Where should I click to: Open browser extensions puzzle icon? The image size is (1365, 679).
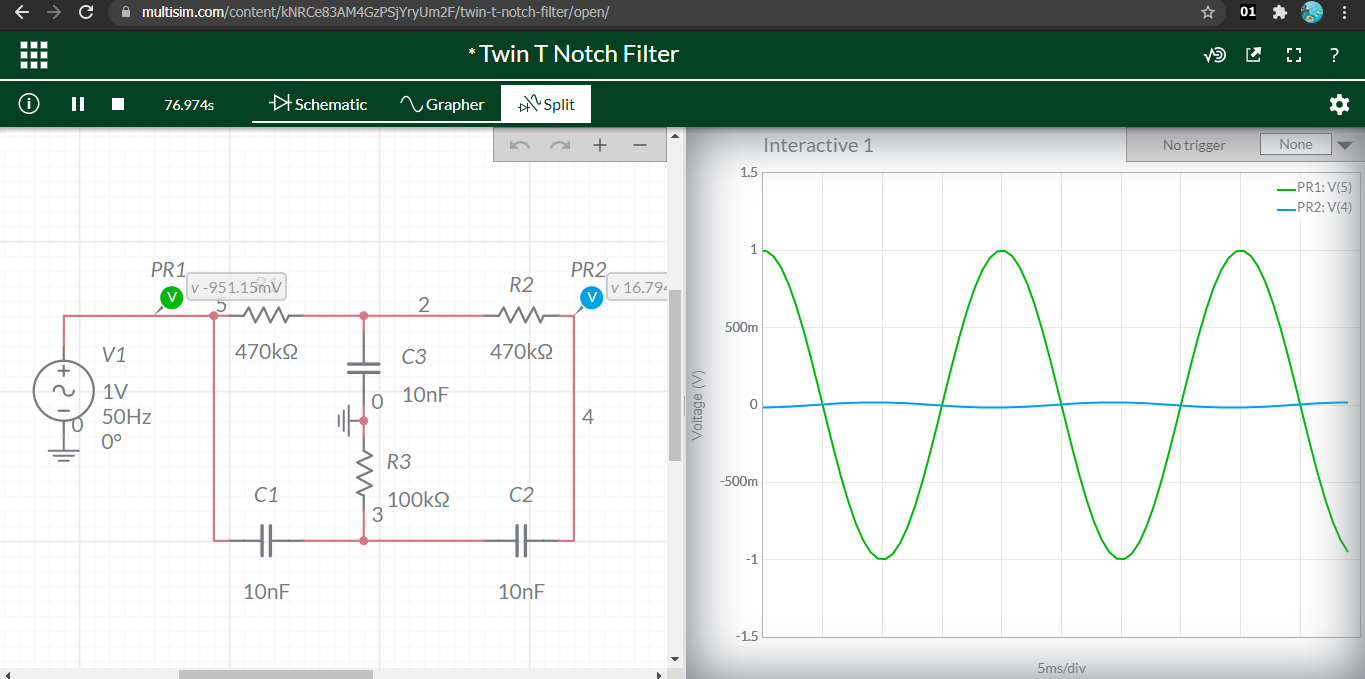(x=1279, y=12)
